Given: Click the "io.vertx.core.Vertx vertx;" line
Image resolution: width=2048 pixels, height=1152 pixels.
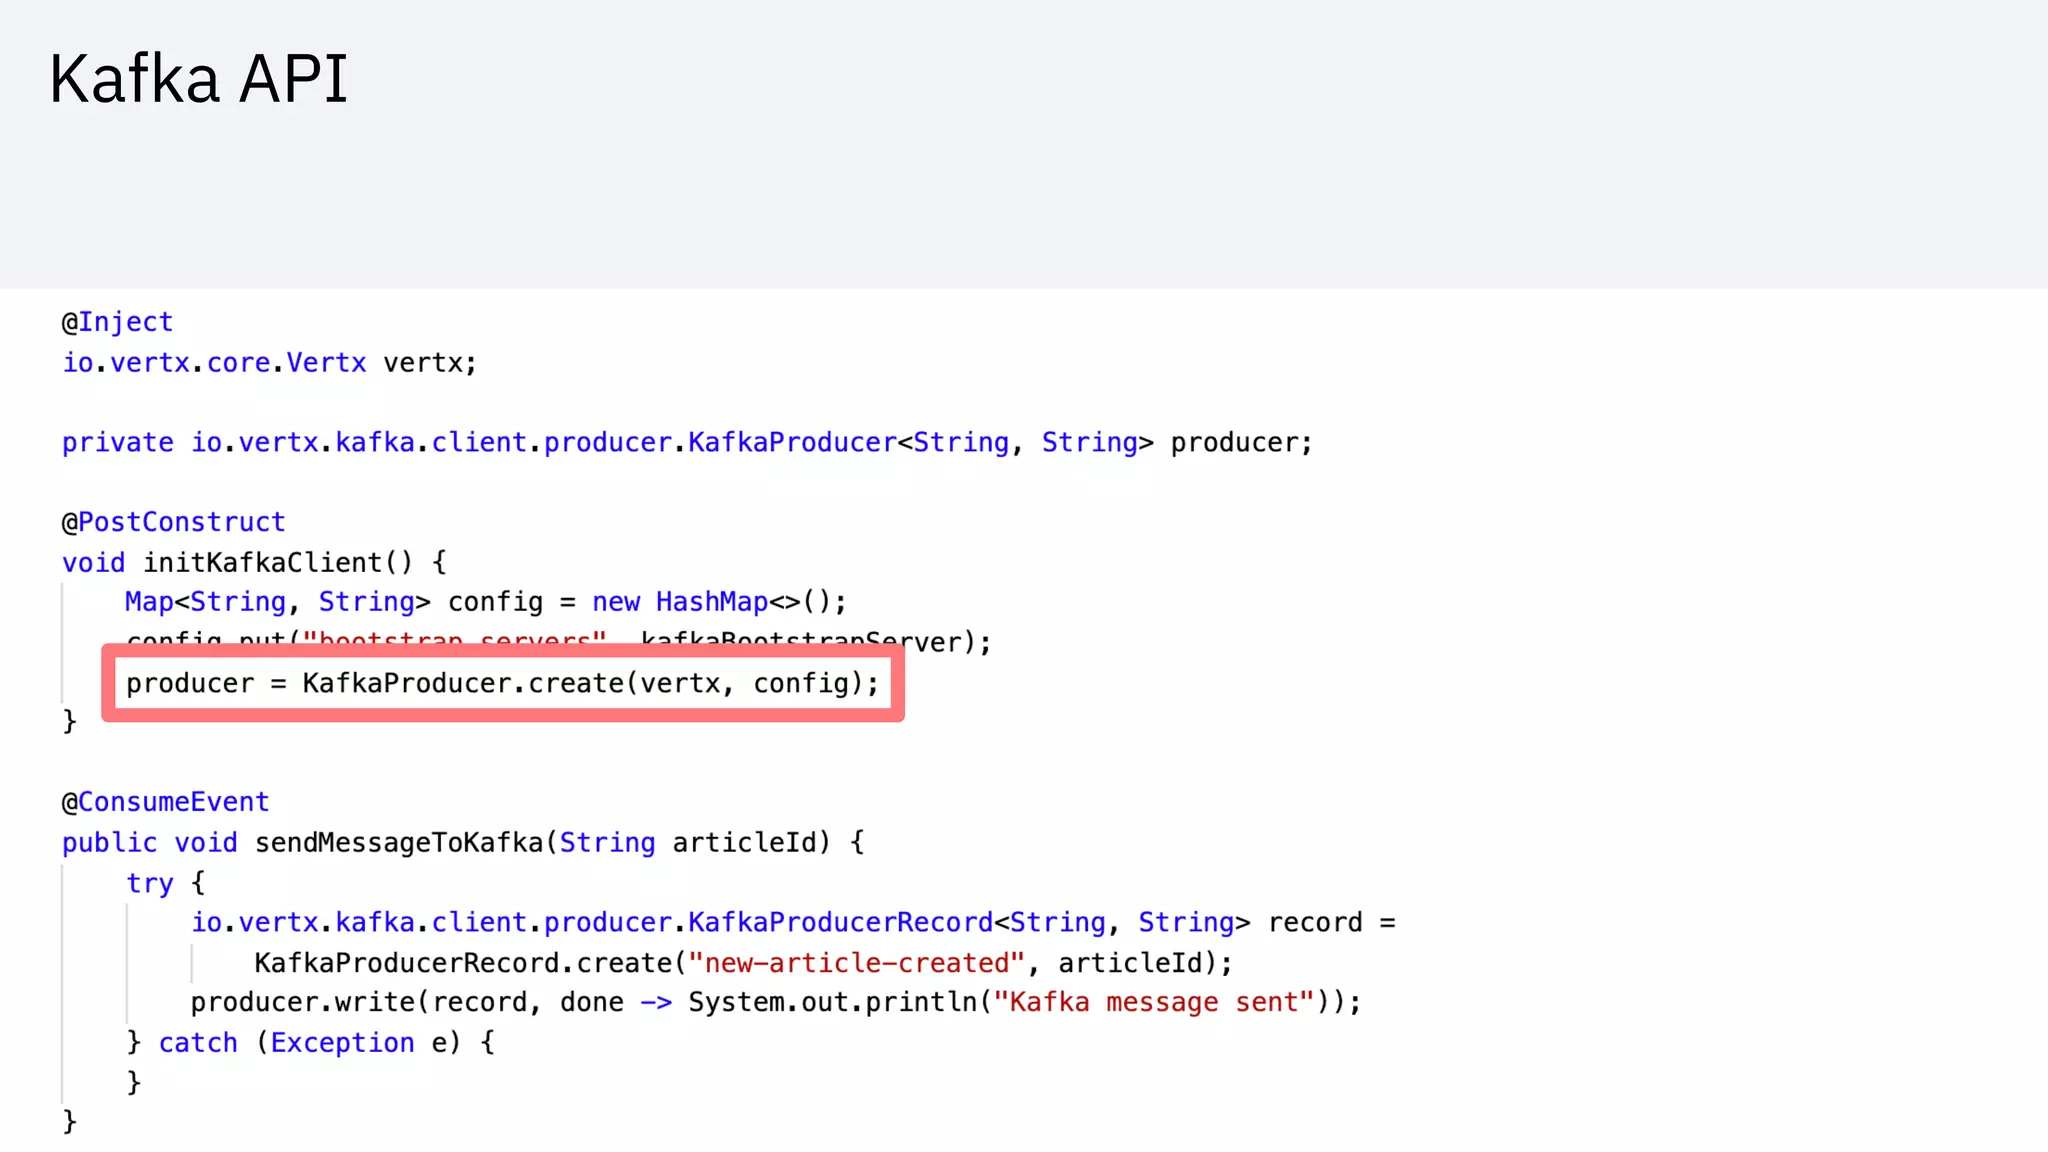Looking at the screenshot, I should point(270,362).
